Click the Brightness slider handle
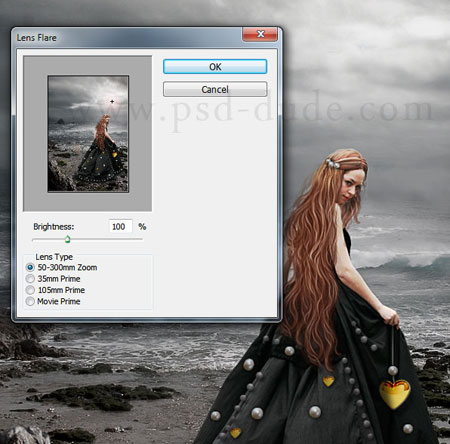450x444 pixels. point(68,239)
